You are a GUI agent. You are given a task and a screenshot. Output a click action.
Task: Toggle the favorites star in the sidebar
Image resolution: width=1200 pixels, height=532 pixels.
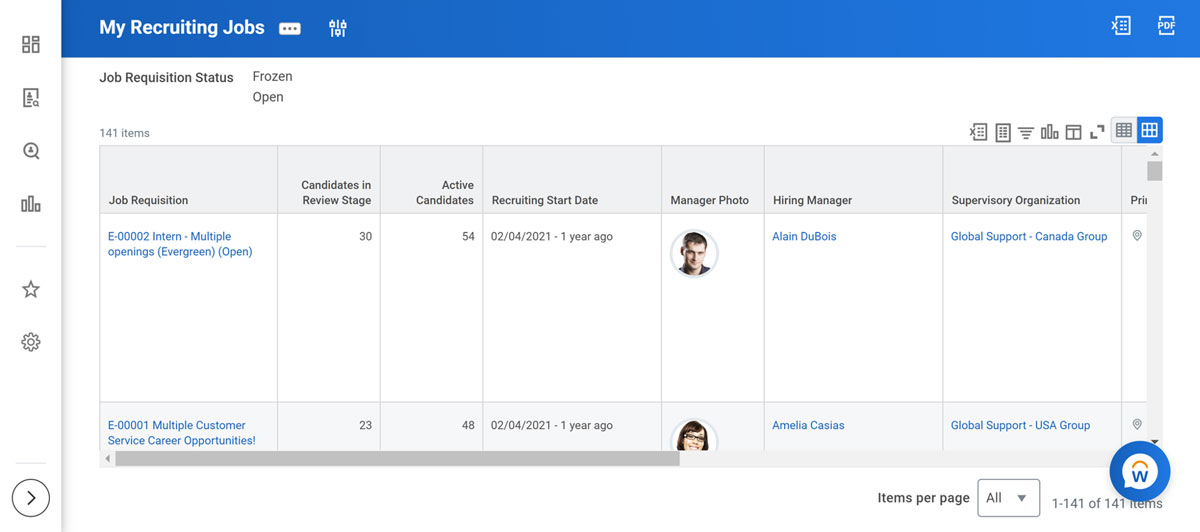pyautogui.click(x=31, y=290)
